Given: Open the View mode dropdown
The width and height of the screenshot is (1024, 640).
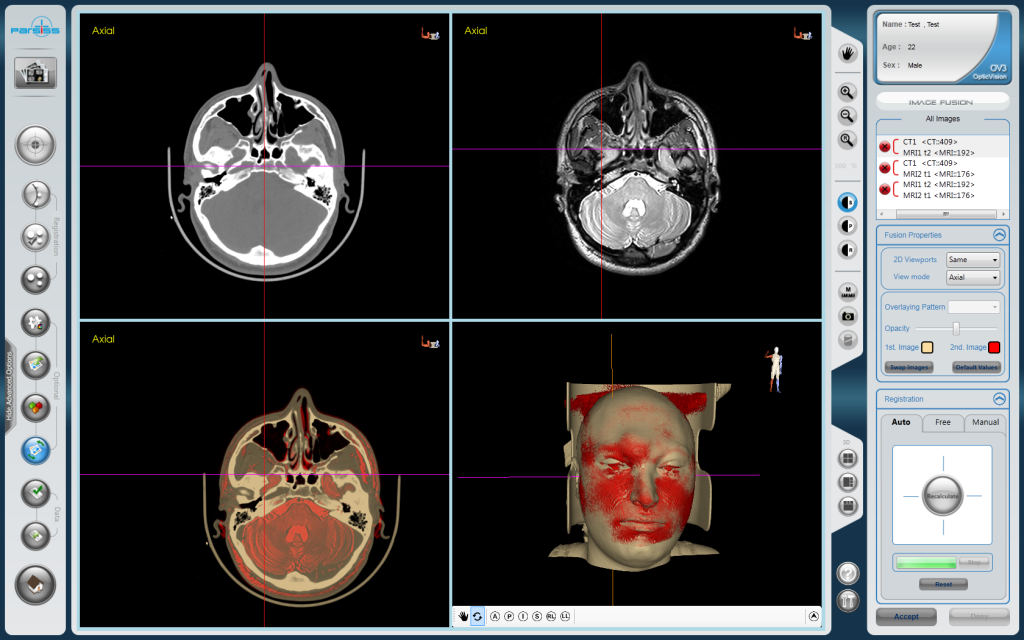Looking at the screenshot, I should (x=973, y=278).
